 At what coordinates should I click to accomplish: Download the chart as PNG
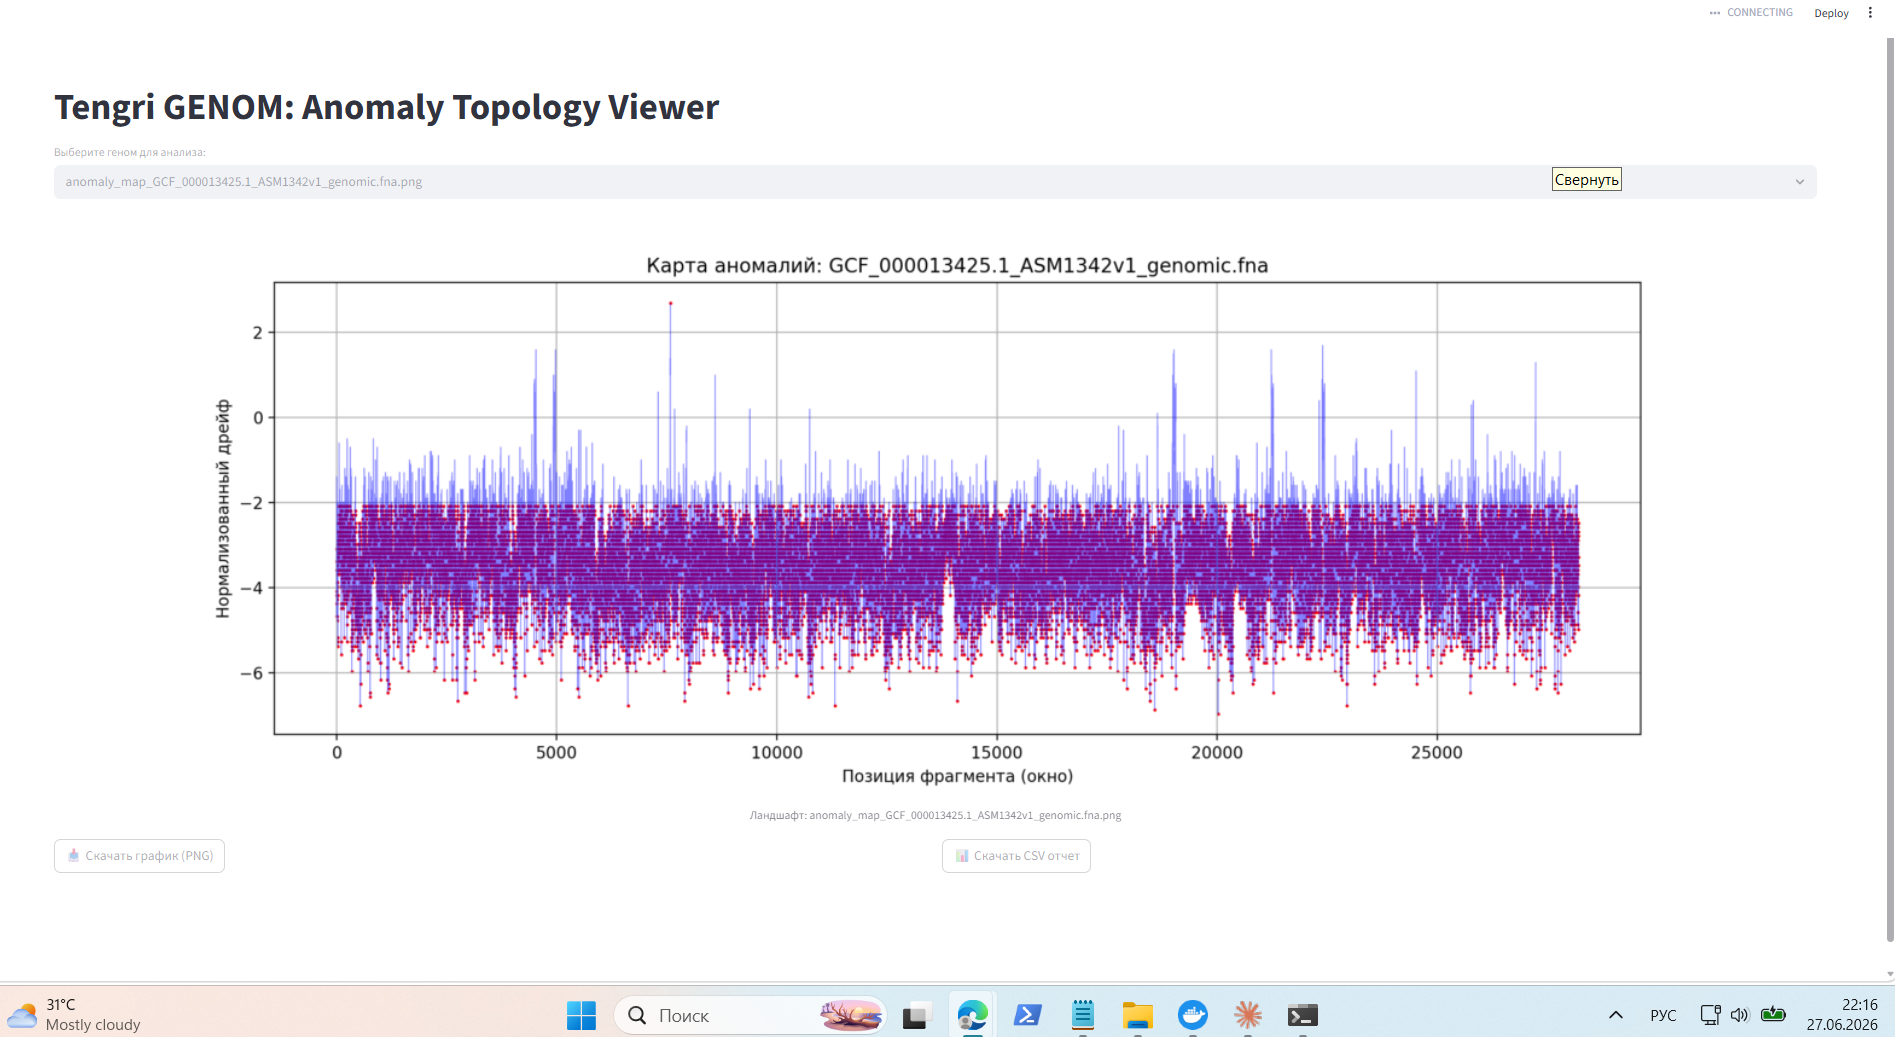pyautogui.click(x=139, y=856)
